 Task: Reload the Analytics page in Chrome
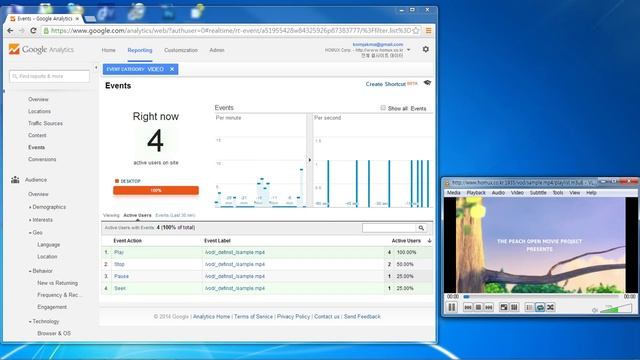tap(33, 31)
